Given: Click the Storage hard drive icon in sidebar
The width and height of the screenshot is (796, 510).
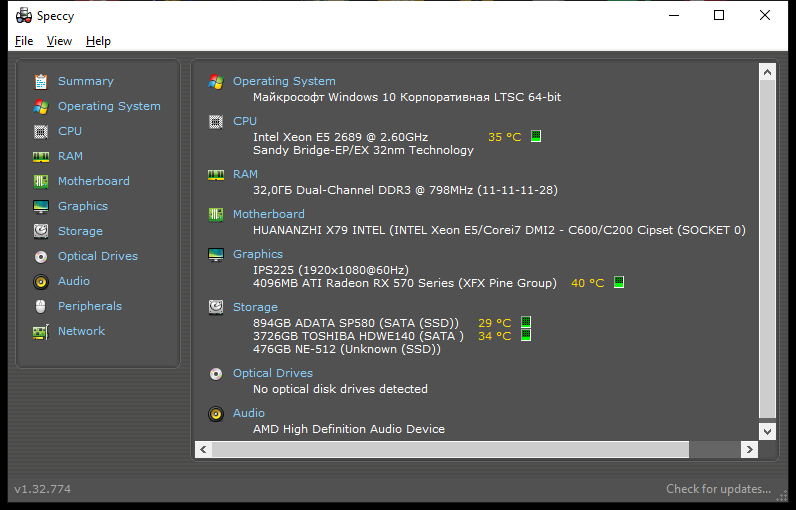Looking at the screenshot, I should [41, 231].
